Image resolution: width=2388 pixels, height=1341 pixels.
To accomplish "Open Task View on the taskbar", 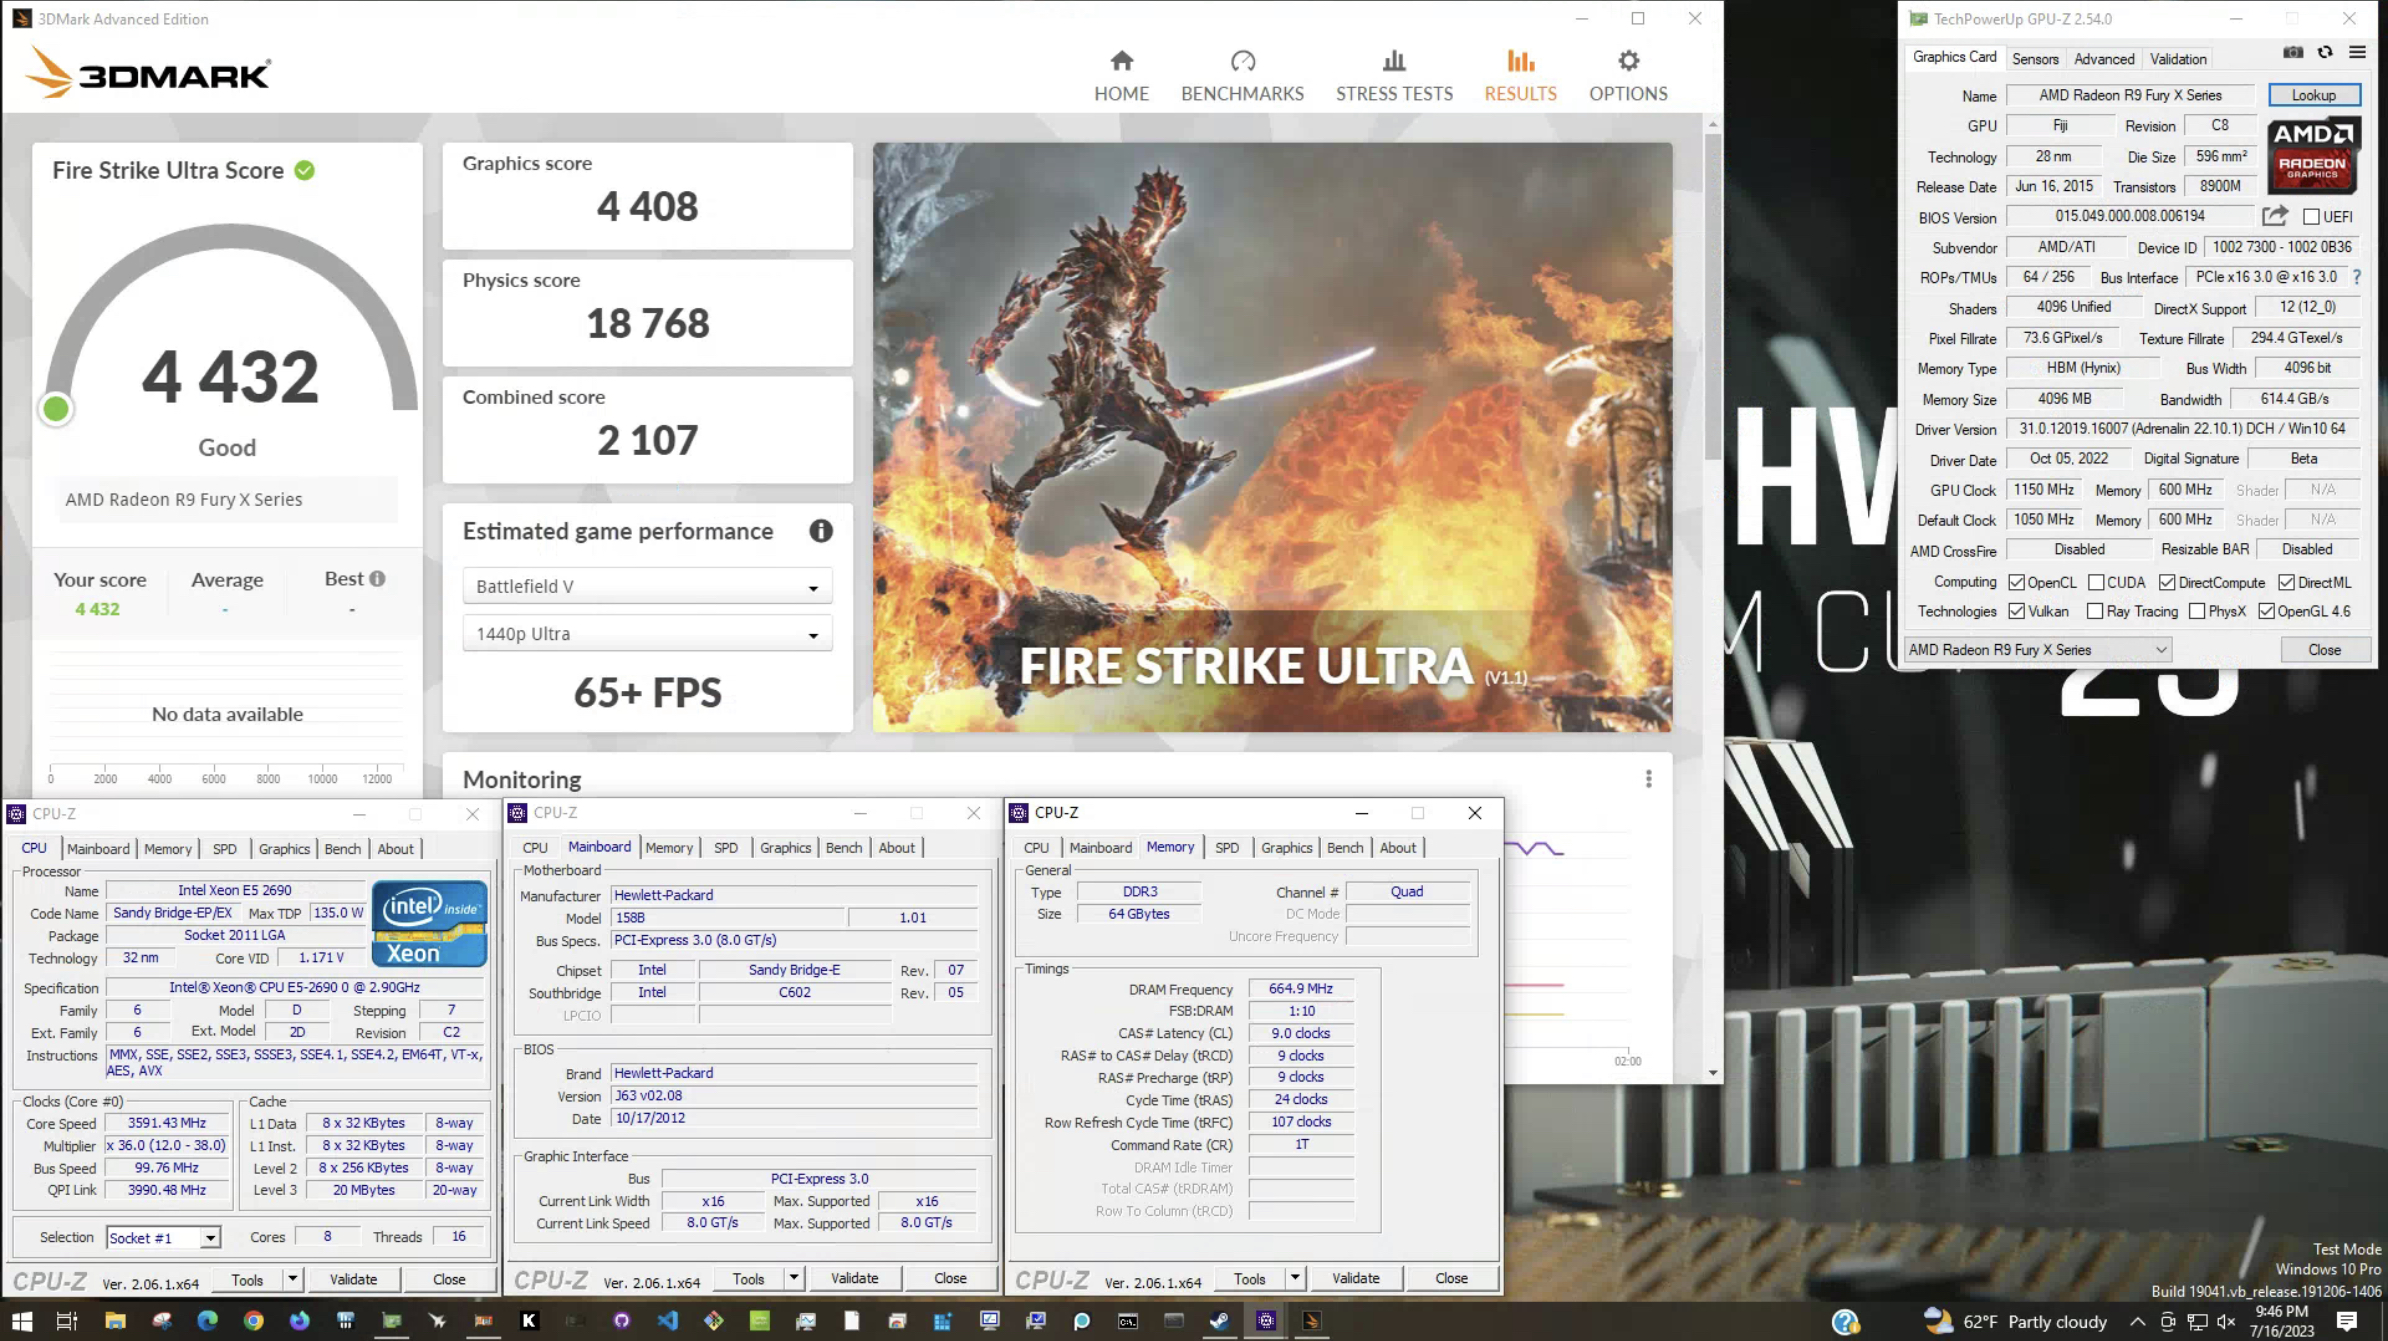I will coord(67,1321).
